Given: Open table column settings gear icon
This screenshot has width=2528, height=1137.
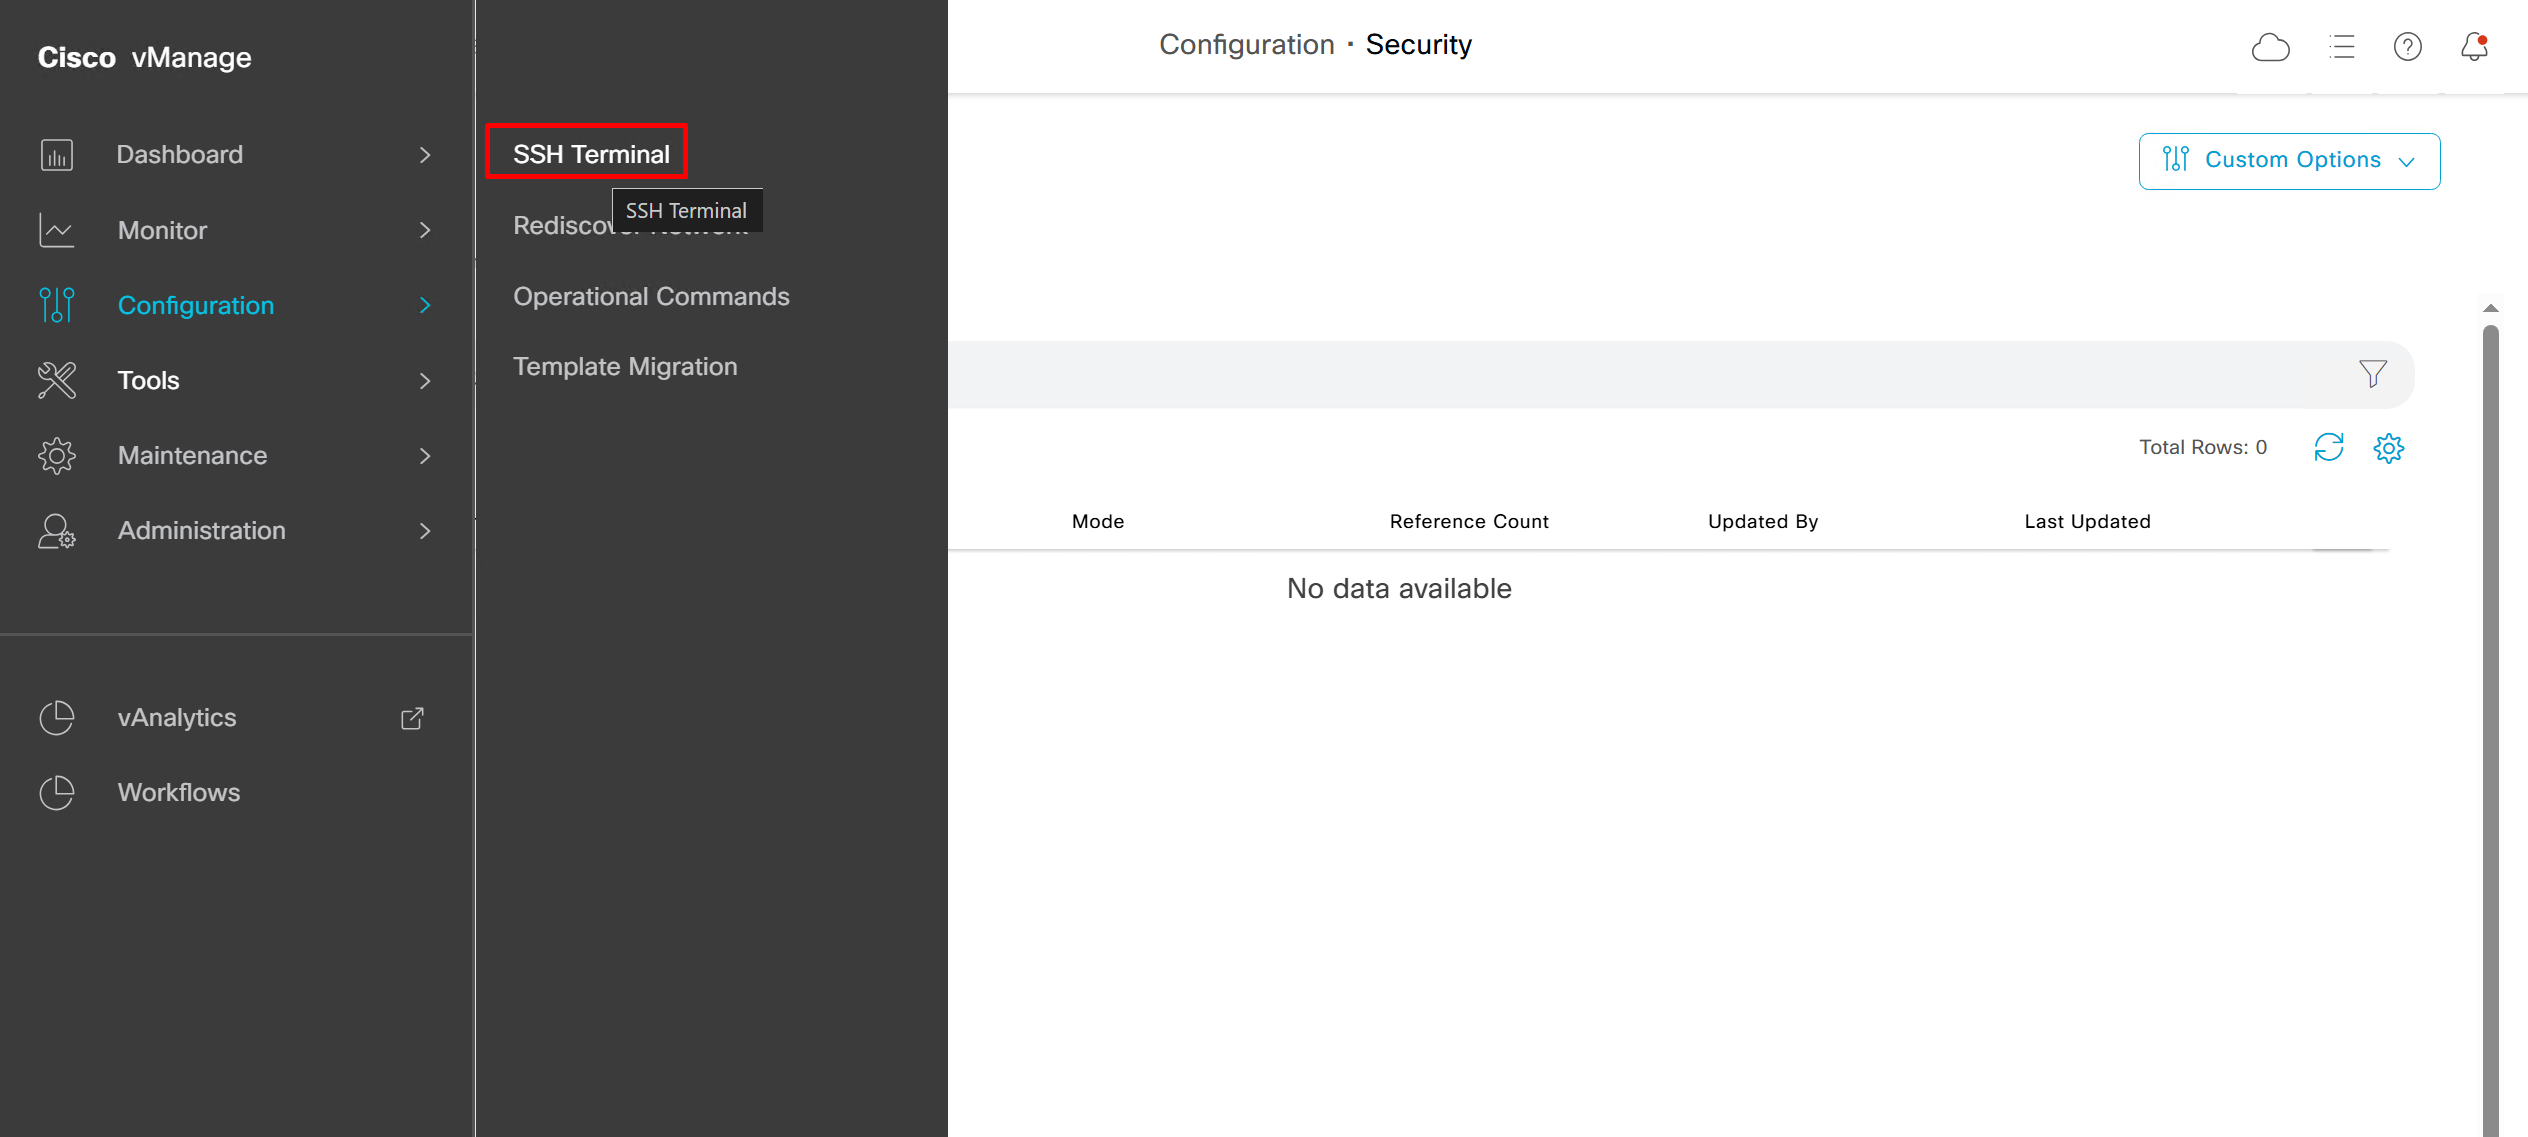Looking at the screenshot, I should coord(2388,448).
